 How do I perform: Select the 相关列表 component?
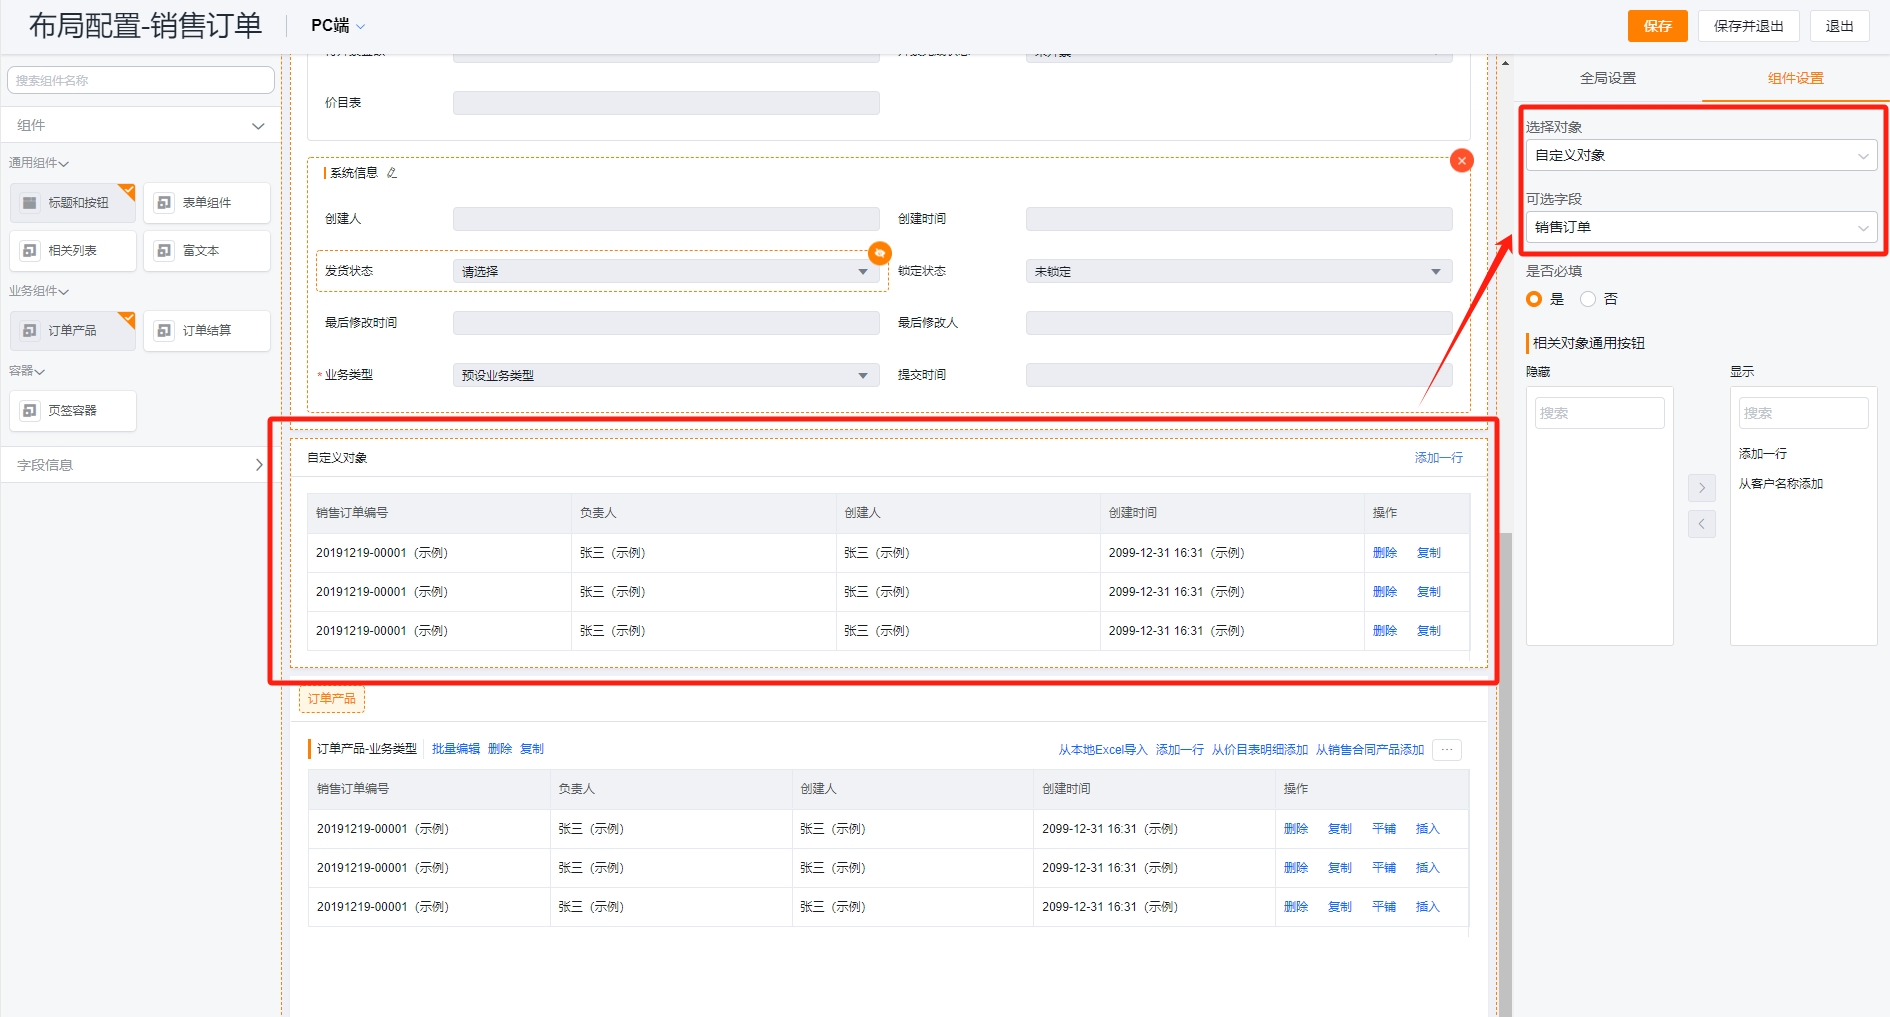point(73,251)
